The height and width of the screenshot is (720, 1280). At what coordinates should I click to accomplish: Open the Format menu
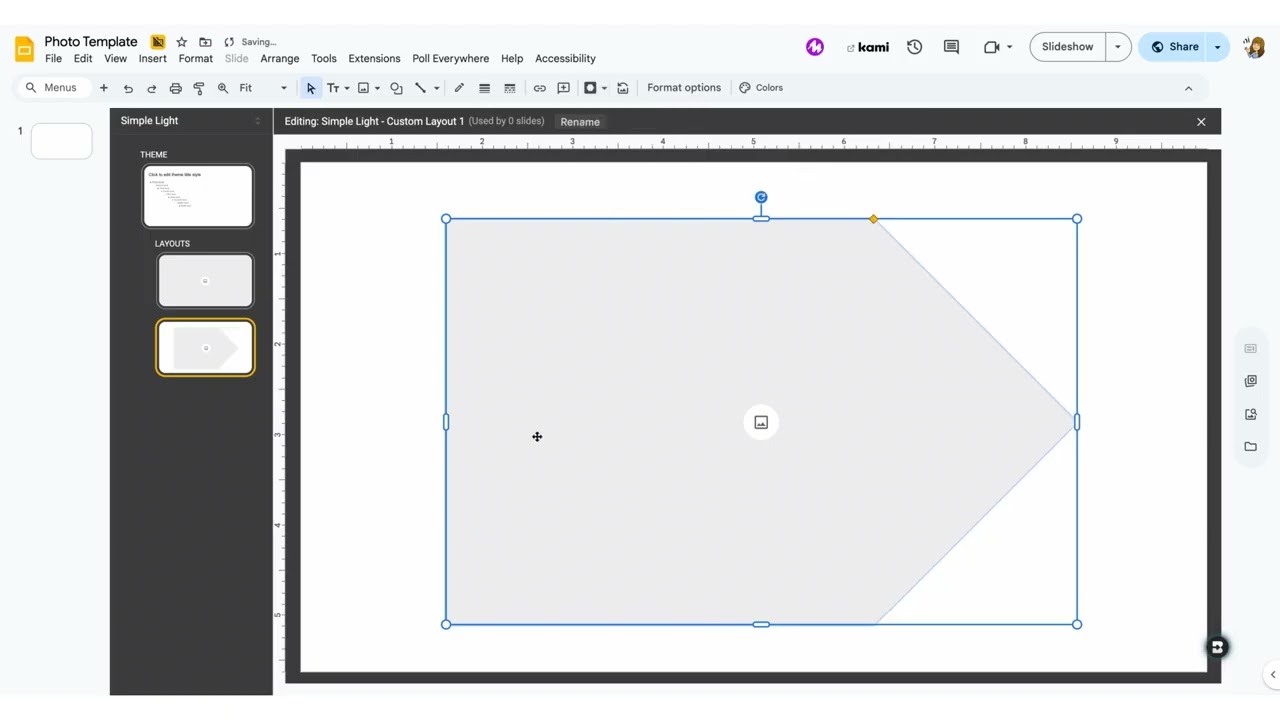coord(196,59)
